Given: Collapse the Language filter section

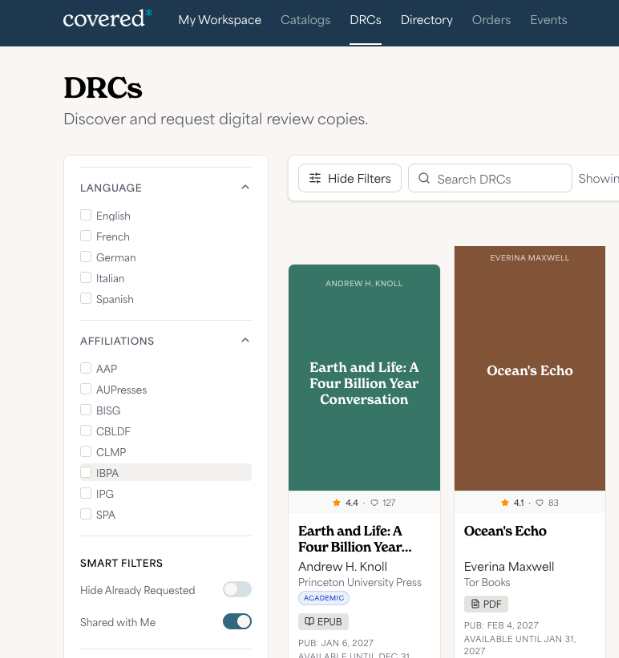Looking at the screenshot, I should [246, 187].
